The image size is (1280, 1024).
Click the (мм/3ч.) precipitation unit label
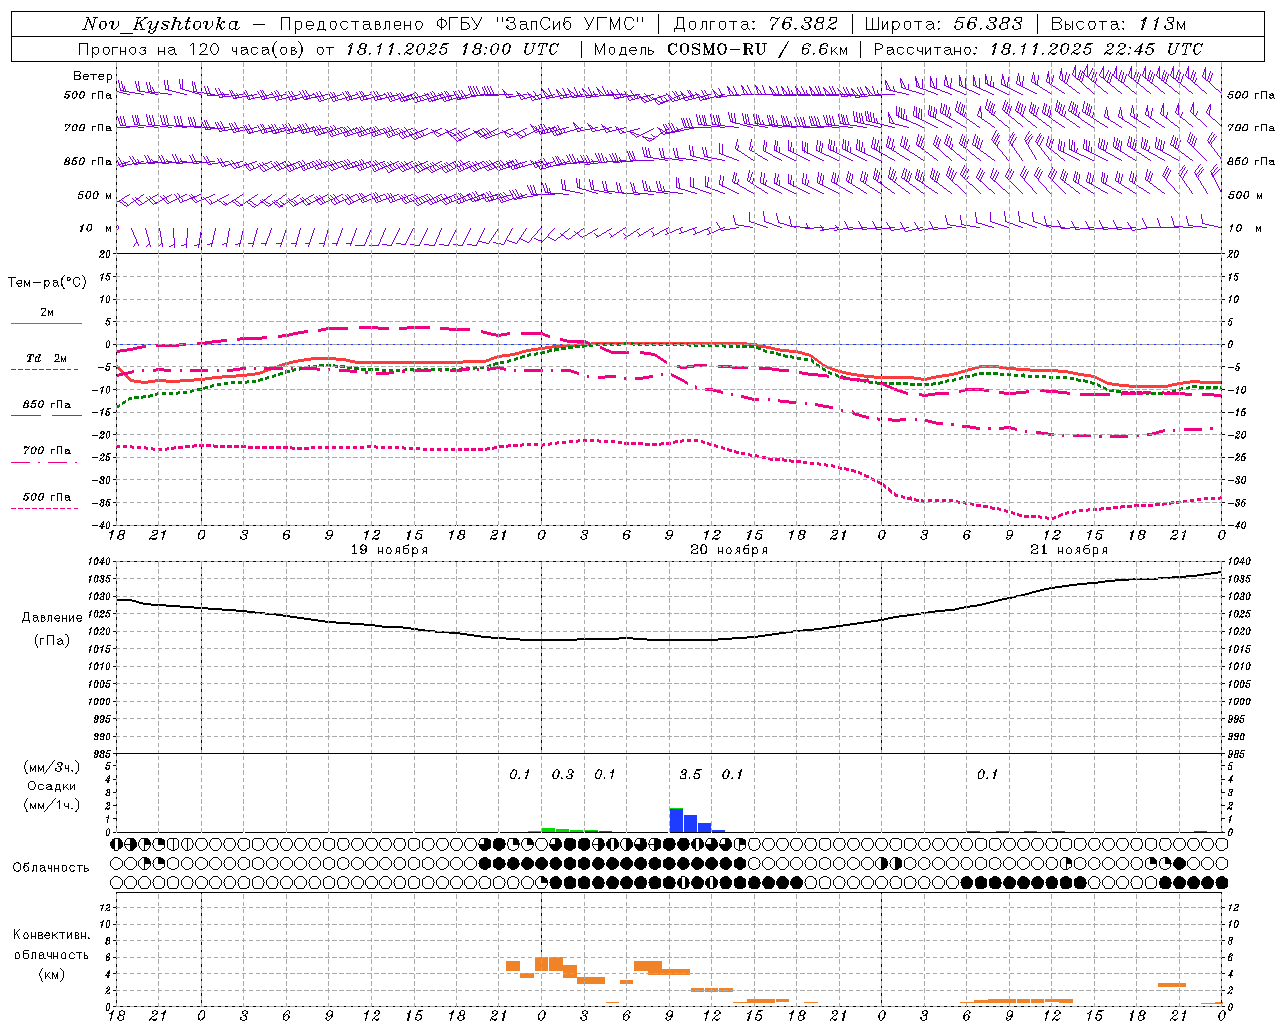point(52,768)
